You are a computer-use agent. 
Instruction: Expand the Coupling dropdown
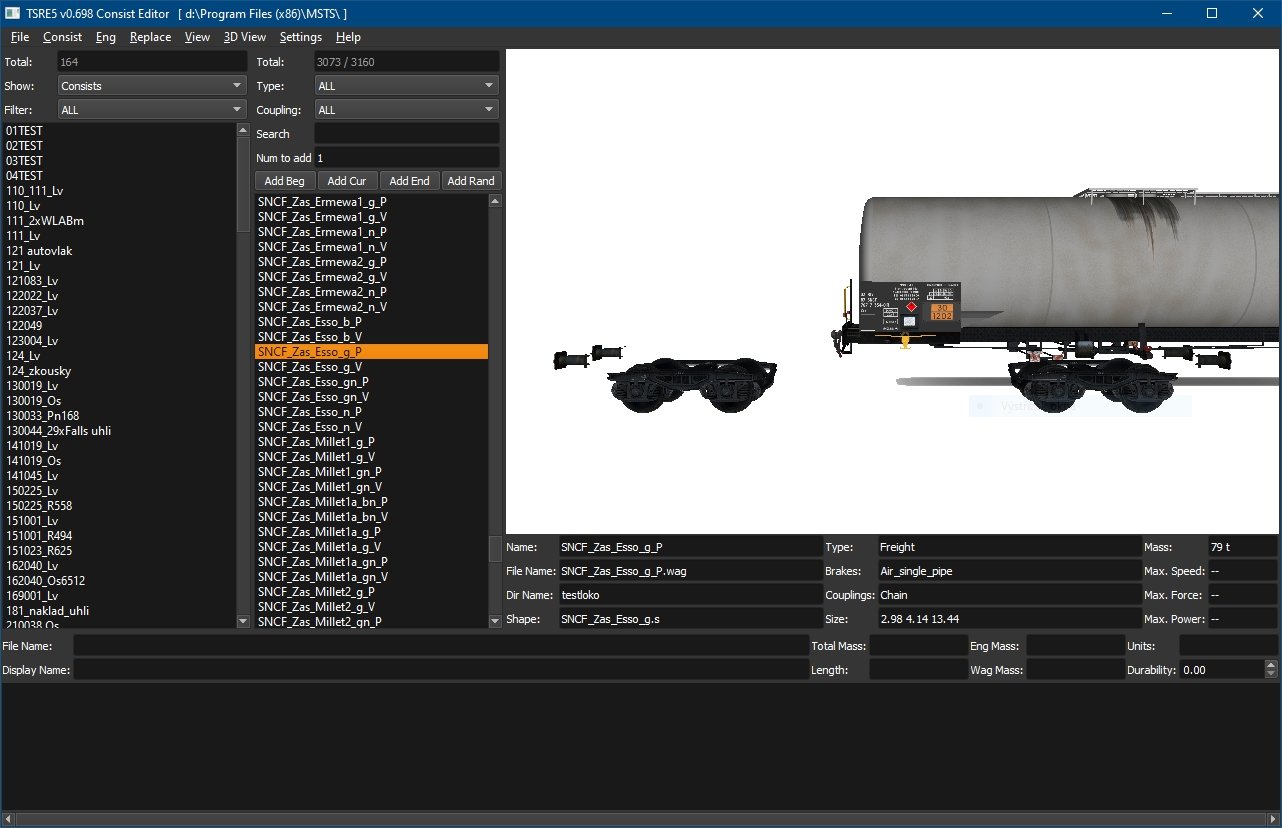point(406,110)
